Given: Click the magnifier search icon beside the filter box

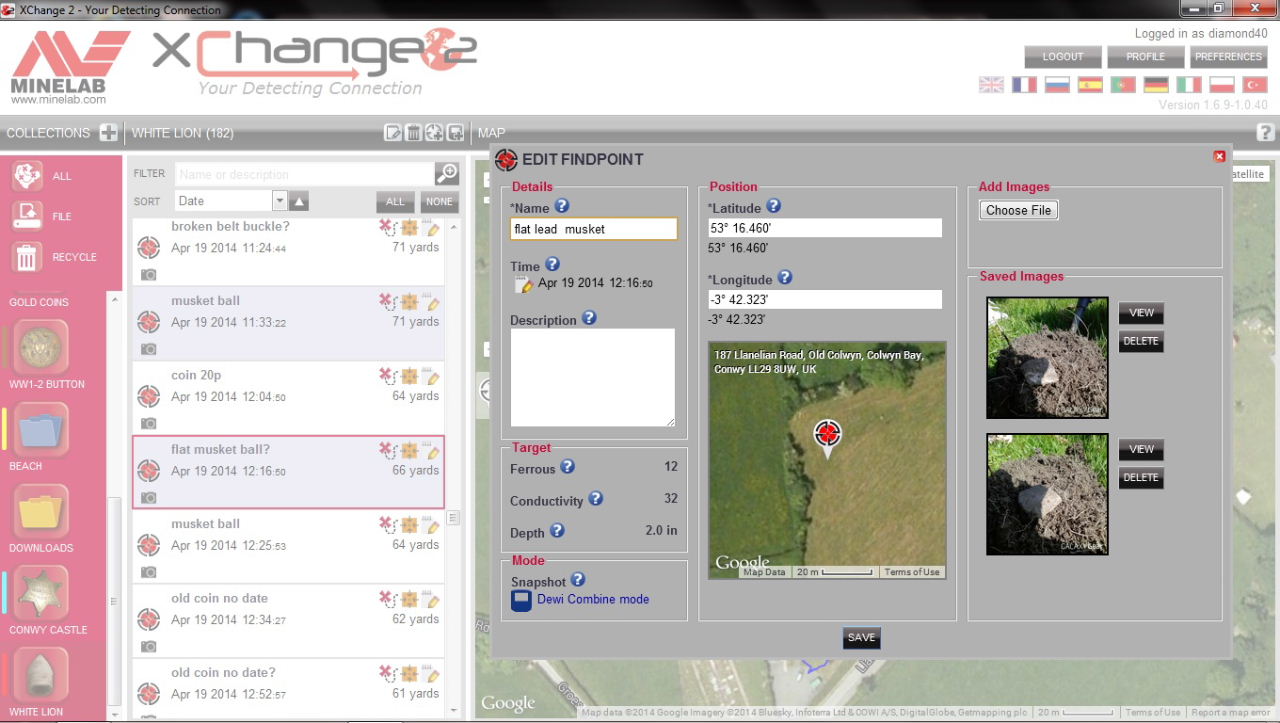Looking at the screenshot, I should (446, 174).
